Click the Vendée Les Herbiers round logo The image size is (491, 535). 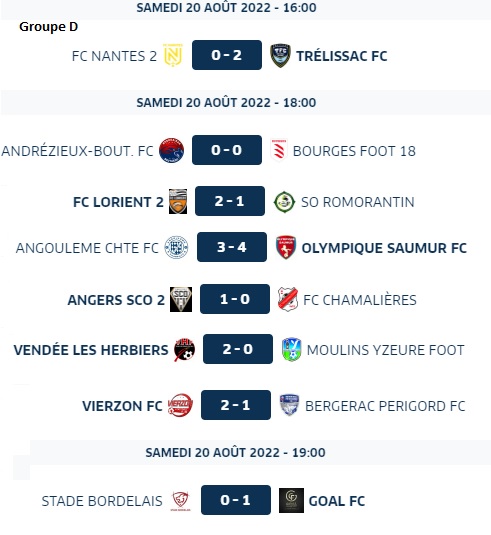[184, 350]
